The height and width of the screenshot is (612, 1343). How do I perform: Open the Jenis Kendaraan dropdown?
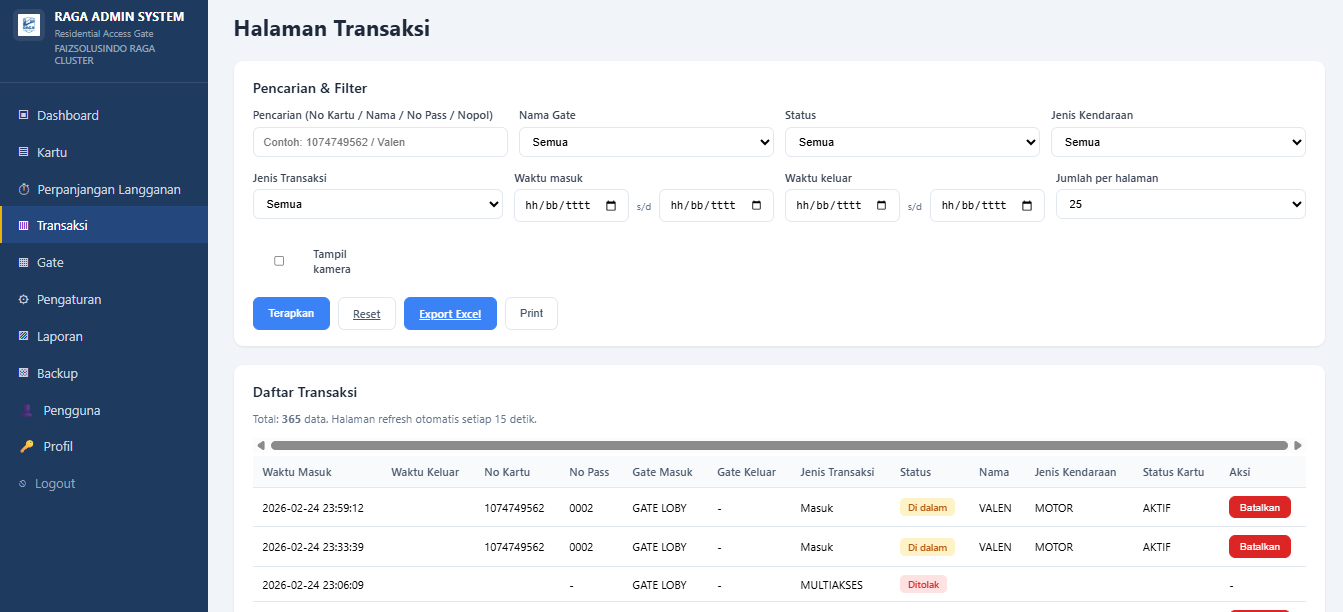[1177, 142]
